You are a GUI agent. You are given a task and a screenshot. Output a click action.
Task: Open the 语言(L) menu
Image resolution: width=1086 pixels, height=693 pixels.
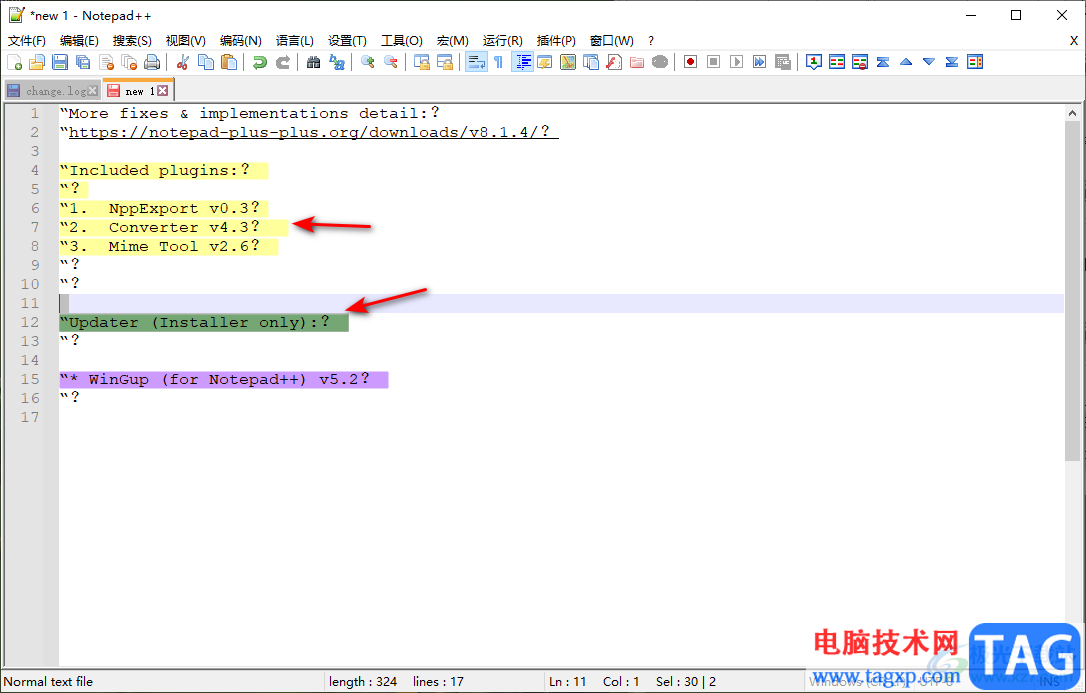(x=294, y=41)
